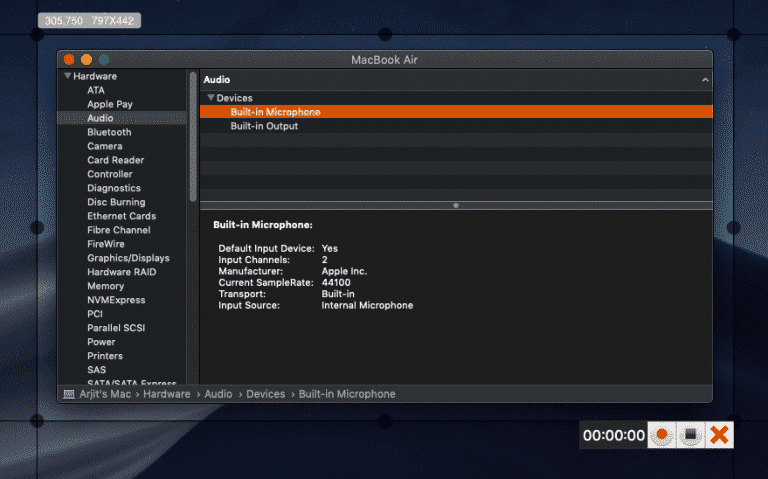The width and height of the screenshot is (768, 479).
Task: Click the pane splitter handle dot
Action: [456, 206]
